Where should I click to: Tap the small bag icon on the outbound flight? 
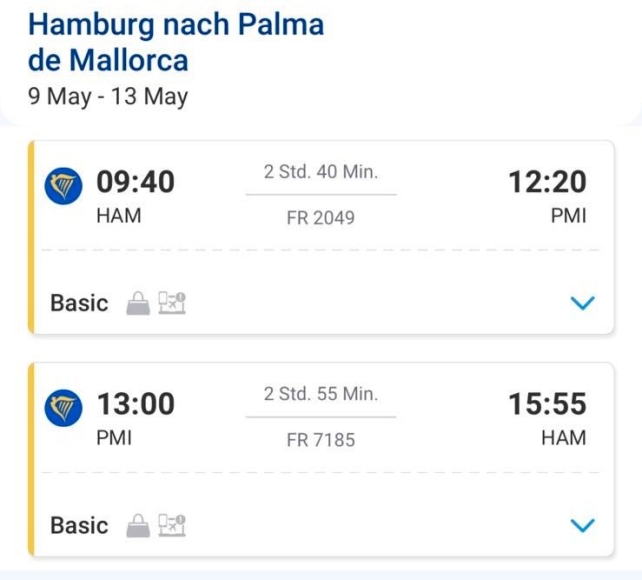(x=138, y=304)
